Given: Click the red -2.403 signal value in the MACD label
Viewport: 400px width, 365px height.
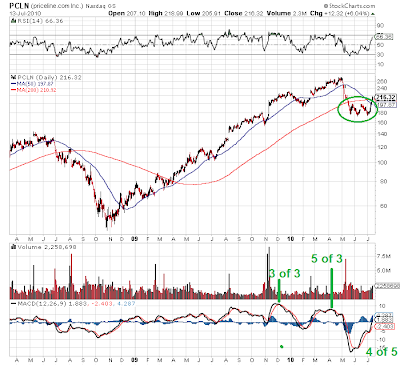Looking at the screenshot, I should [x=101, y=304].
